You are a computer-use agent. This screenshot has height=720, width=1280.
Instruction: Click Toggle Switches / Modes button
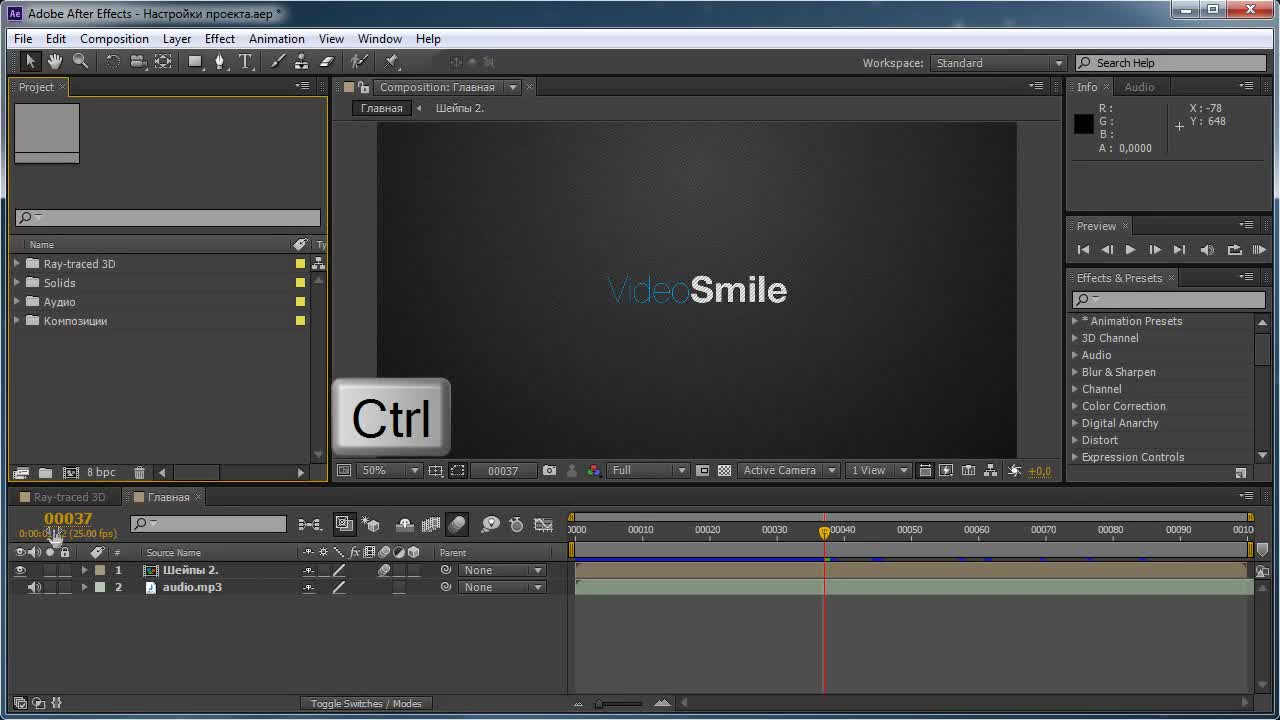pos(366,703)
